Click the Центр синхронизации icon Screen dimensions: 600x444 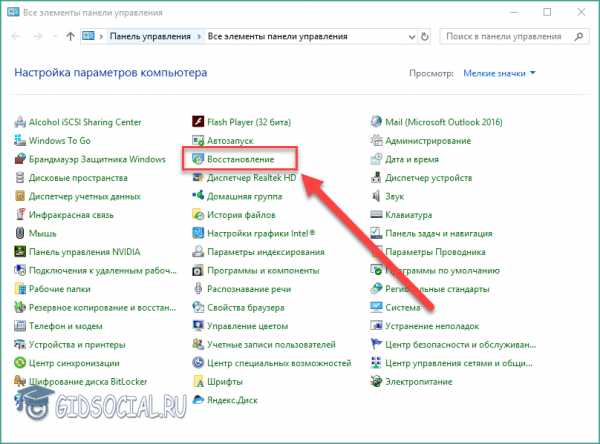pos(20,363)
